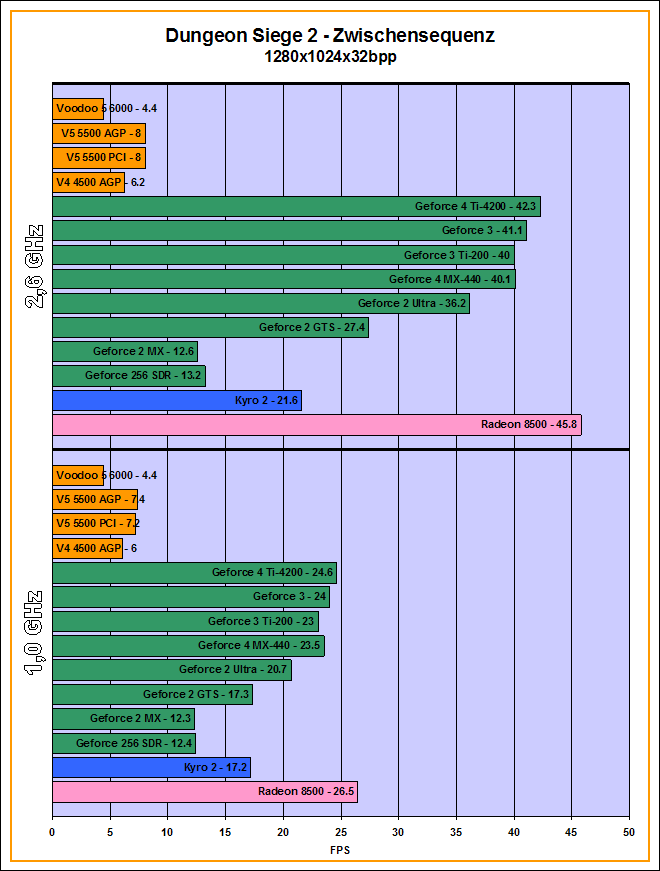Select the V5 5500 PCI - 7.2 bar

pyautogui.click(x=94, y=524)
